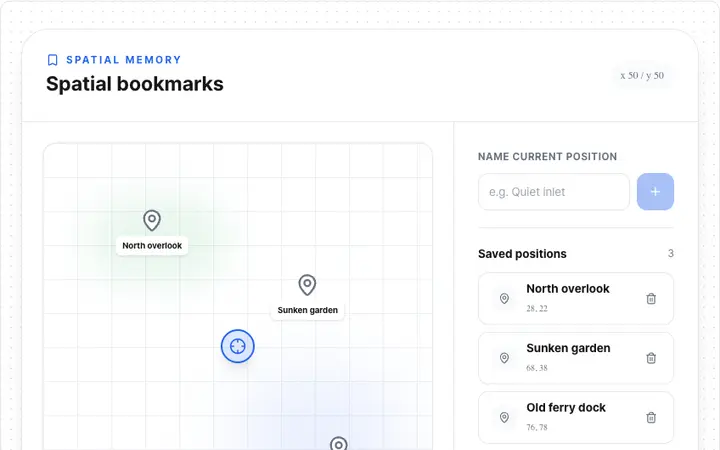Image resolution: width=720 pixels, height=450 pixels.
Task: Select the Old ferry dock saved position
Action: [x=576, y=417]
